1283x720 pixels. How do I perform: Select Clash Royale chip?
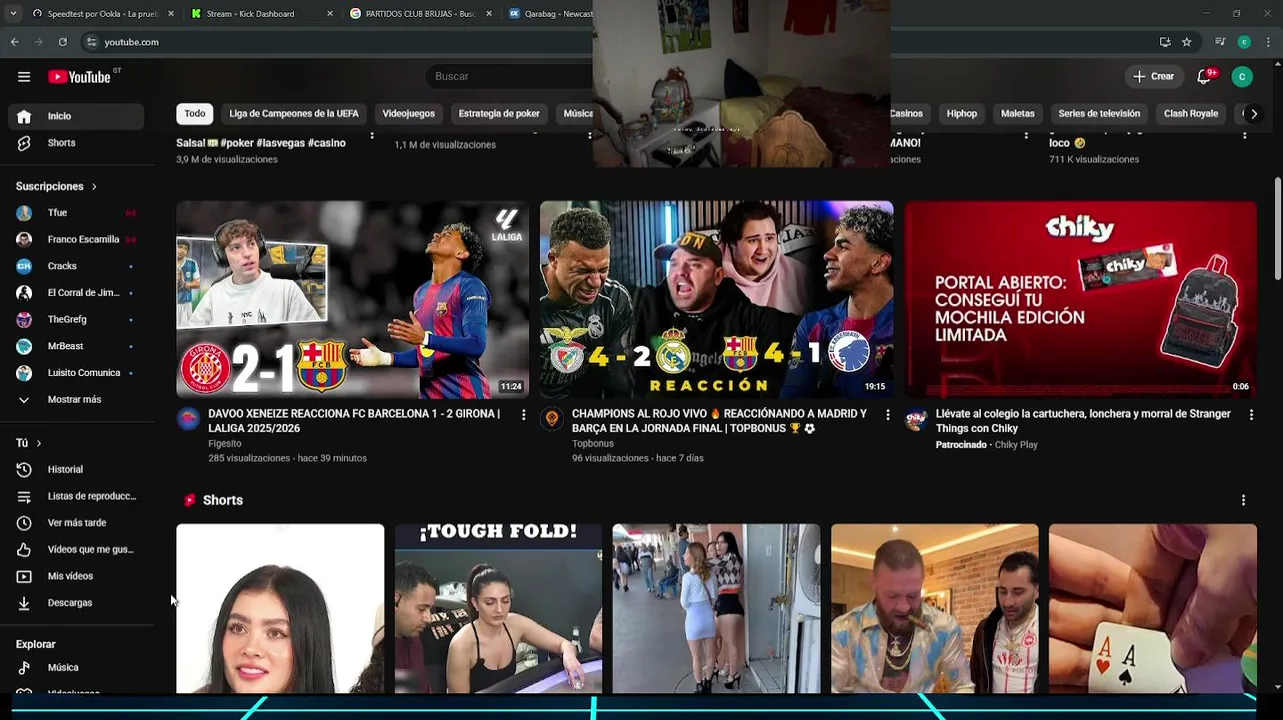click(x=1191, y=114)
